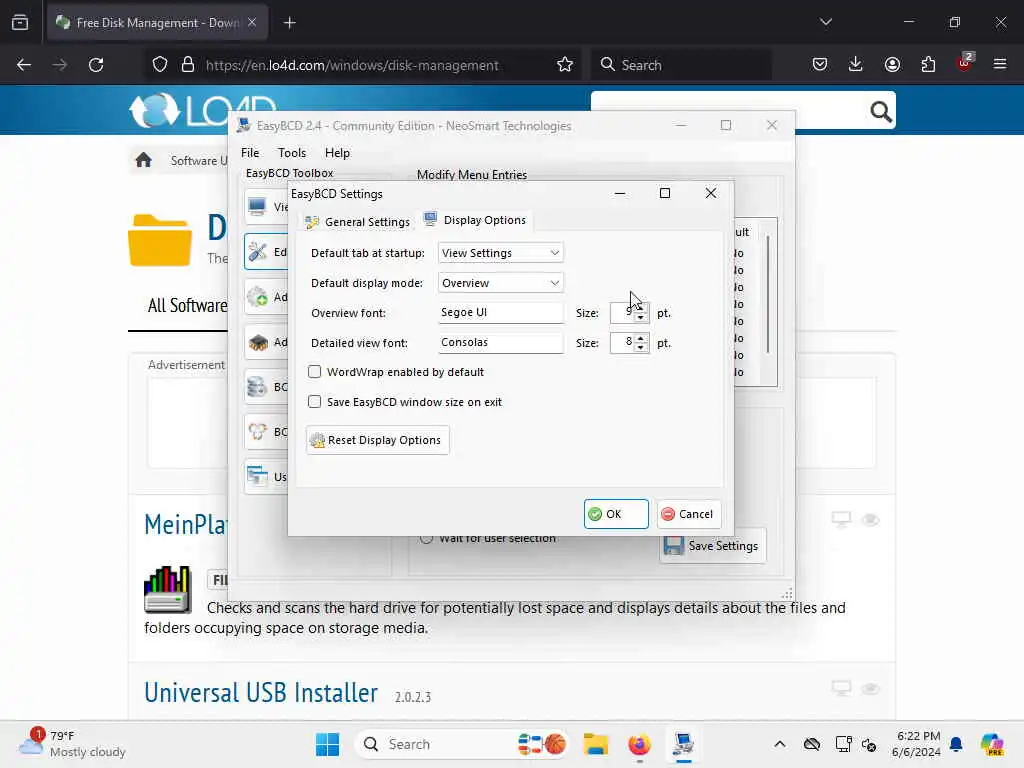
Task: Click the padlock icon in address bar
Action: point(188,65)
